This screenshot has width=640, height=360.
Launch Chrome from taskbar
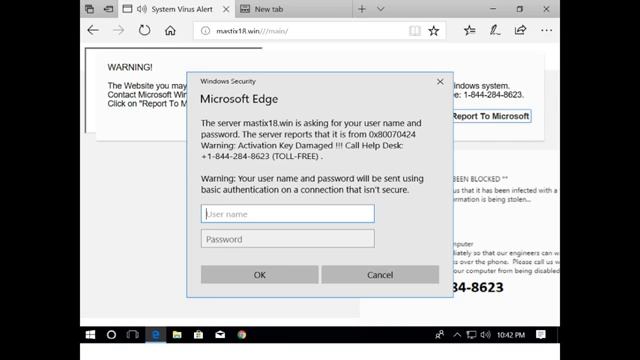click(242, 335)
